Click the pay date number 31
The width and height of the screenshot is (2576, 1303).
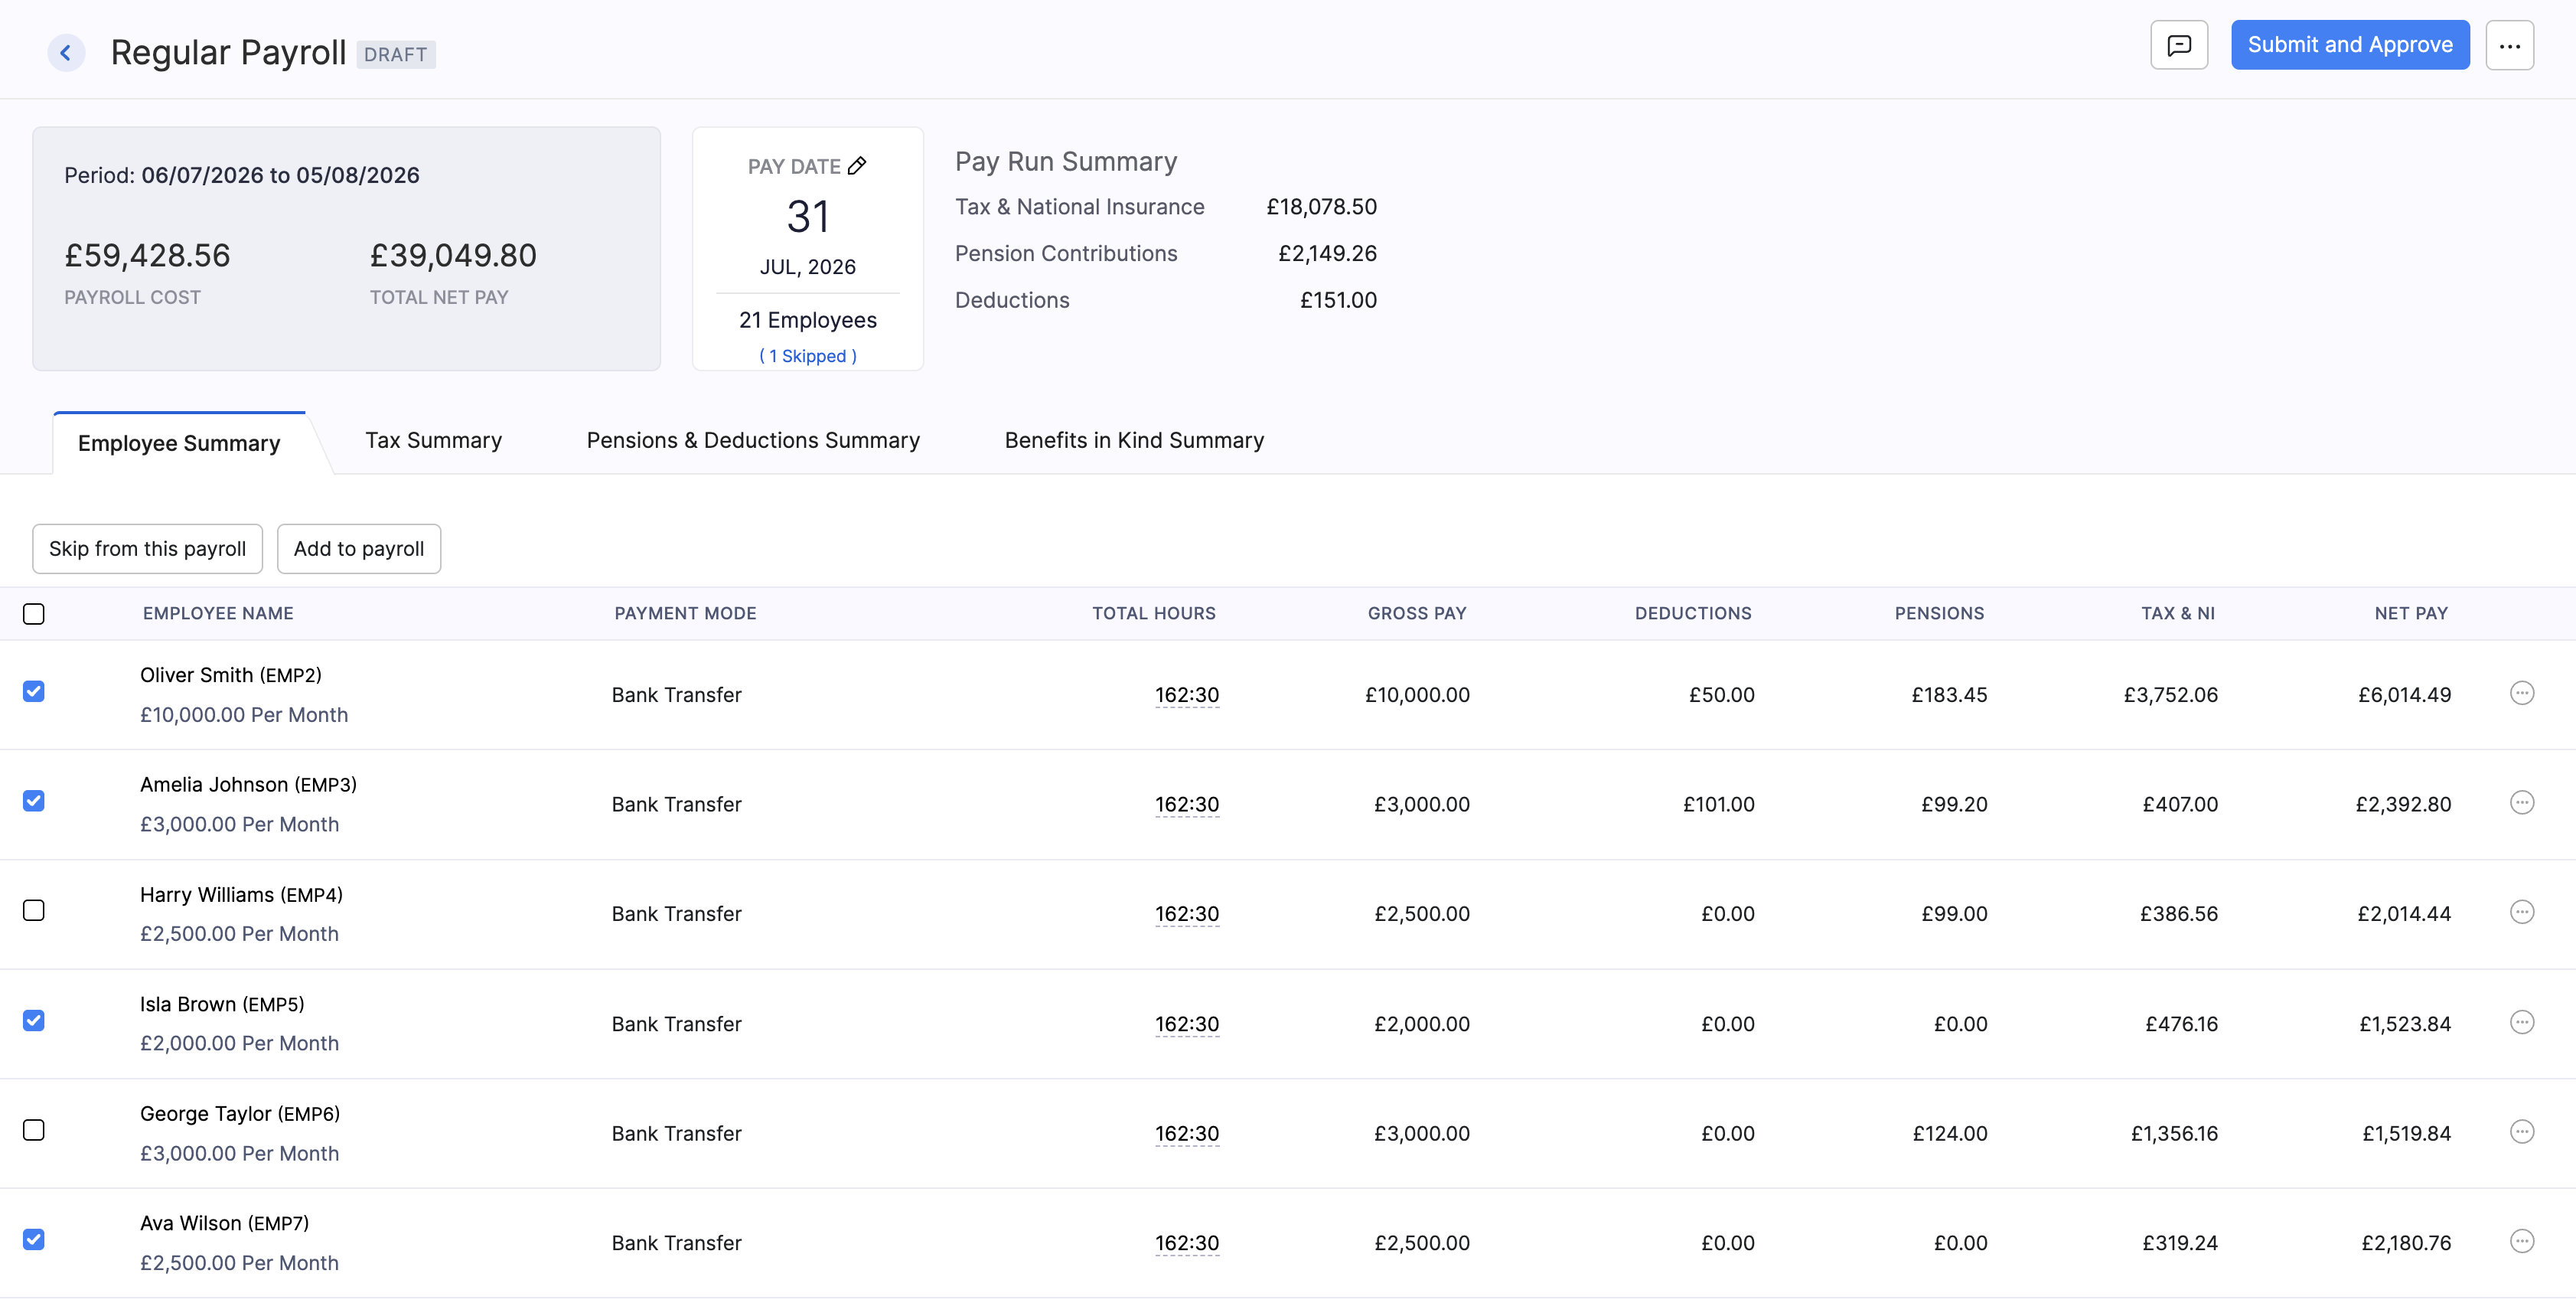point(808,217)
